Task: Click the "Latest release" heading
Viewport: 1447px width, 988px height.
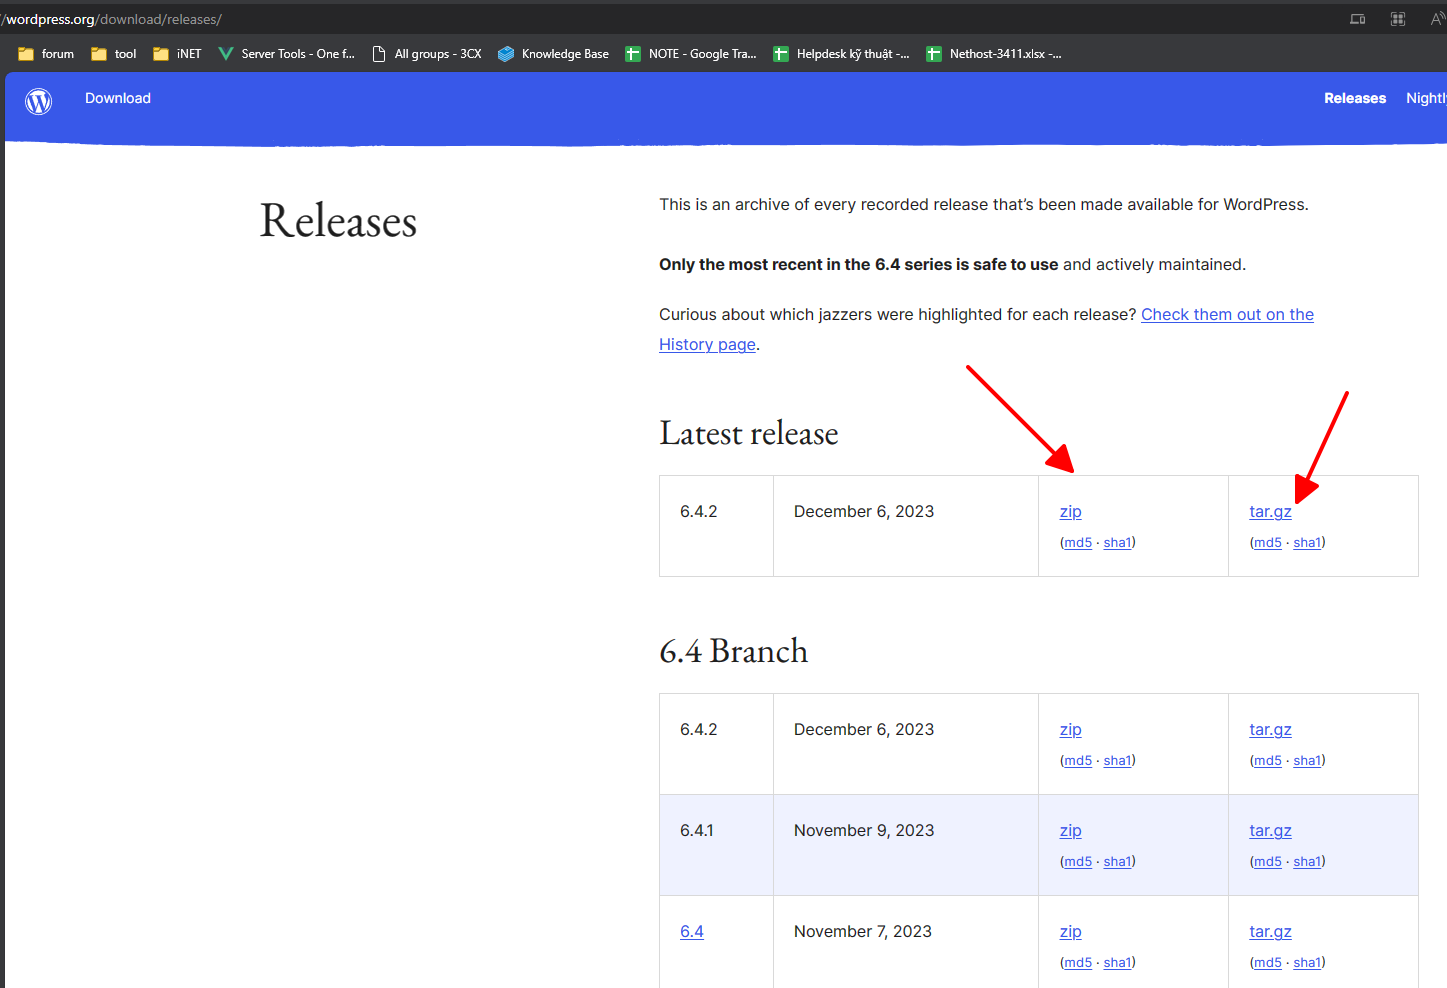Action: point(749,433)
